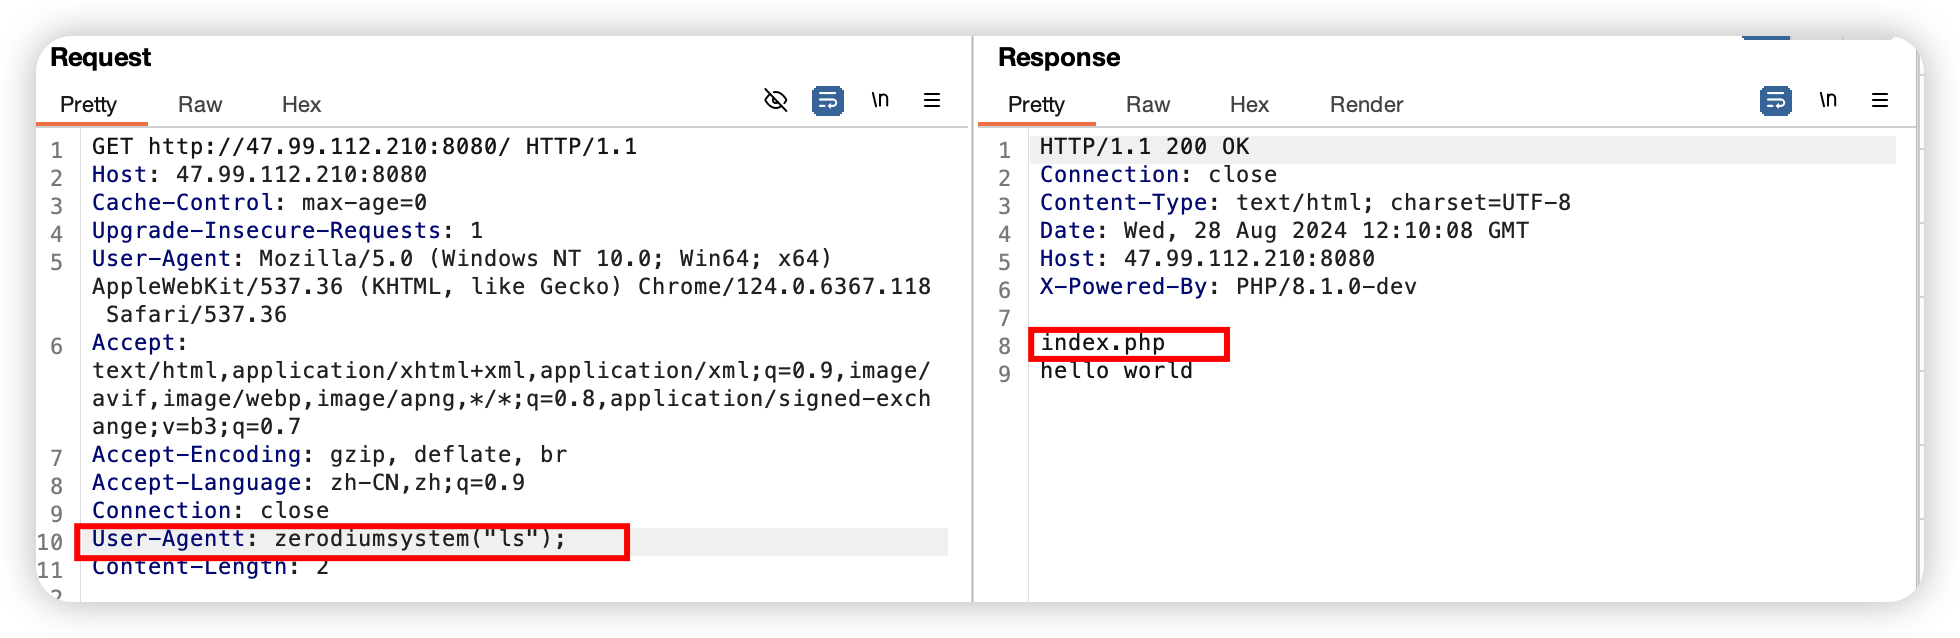Select the Response Pretty tab
This screenshot has height=638, width=1960.
(1036, 104)
